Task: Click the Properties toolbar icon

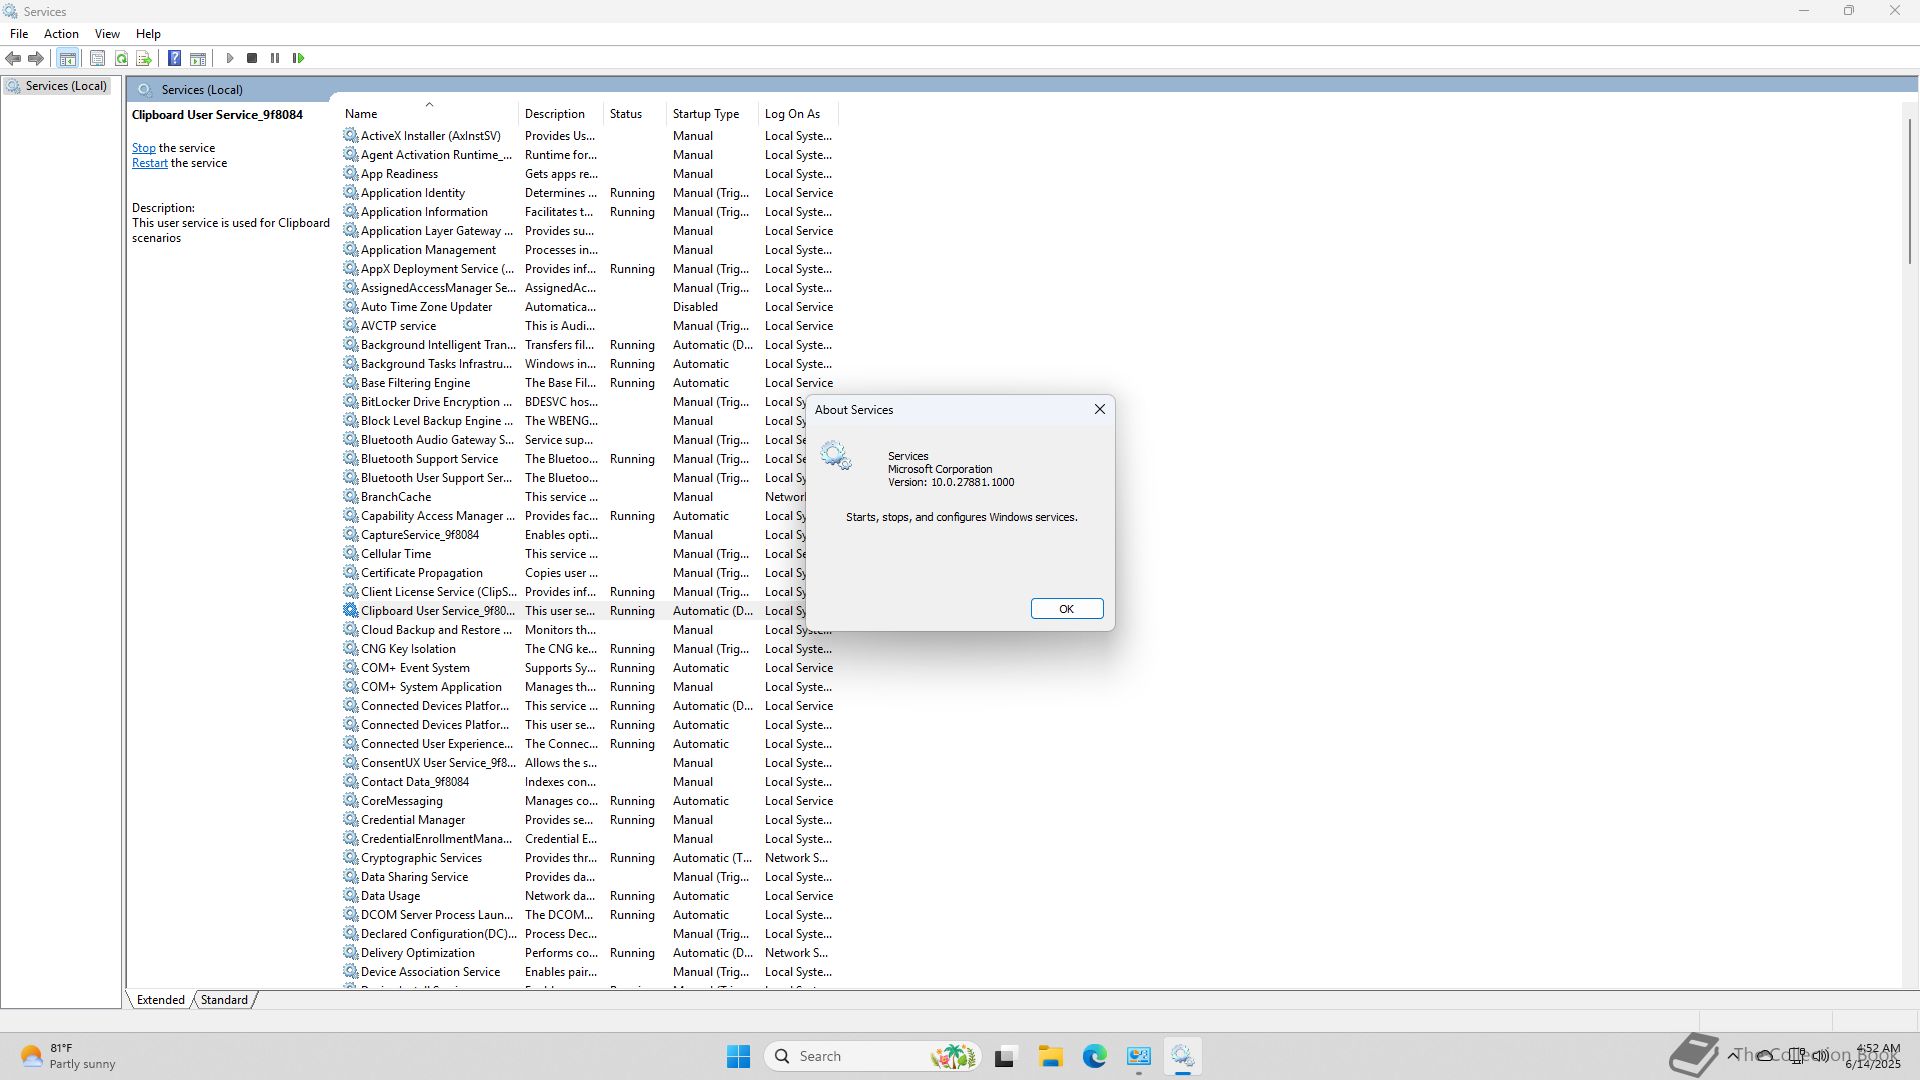Action: point(97,58)
